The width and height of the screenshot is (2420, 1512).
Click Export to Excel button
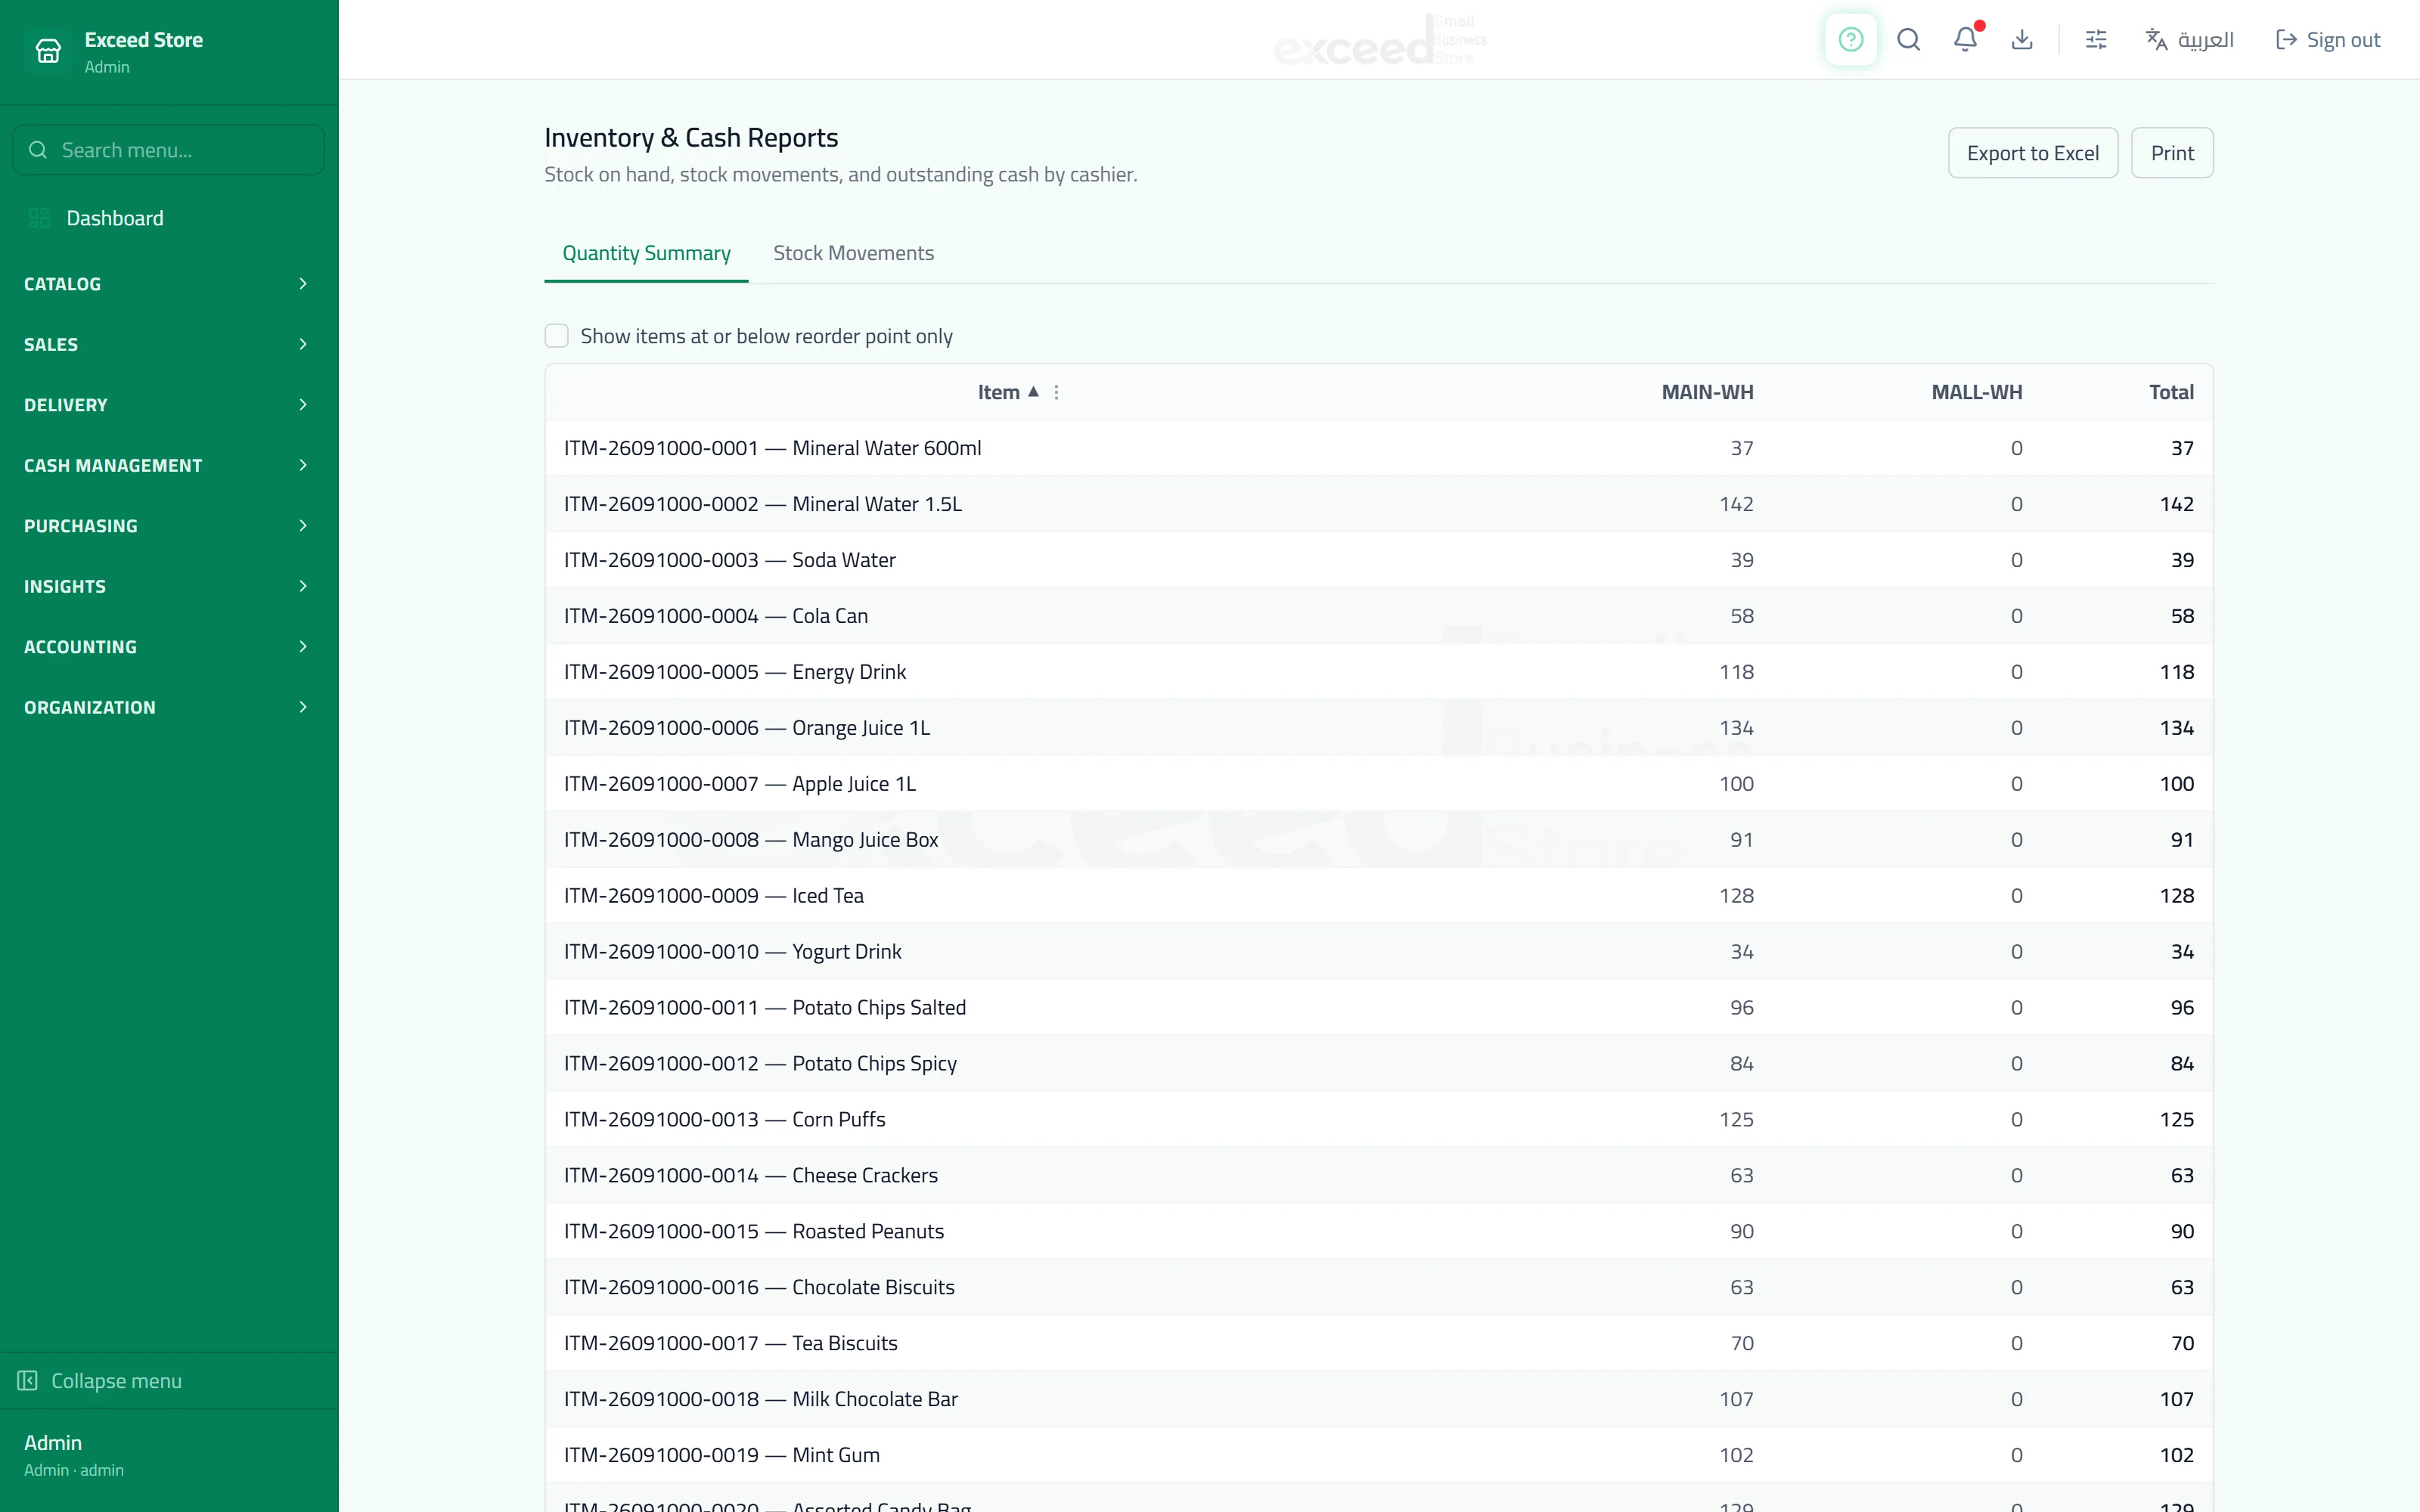coord(2032,153)
